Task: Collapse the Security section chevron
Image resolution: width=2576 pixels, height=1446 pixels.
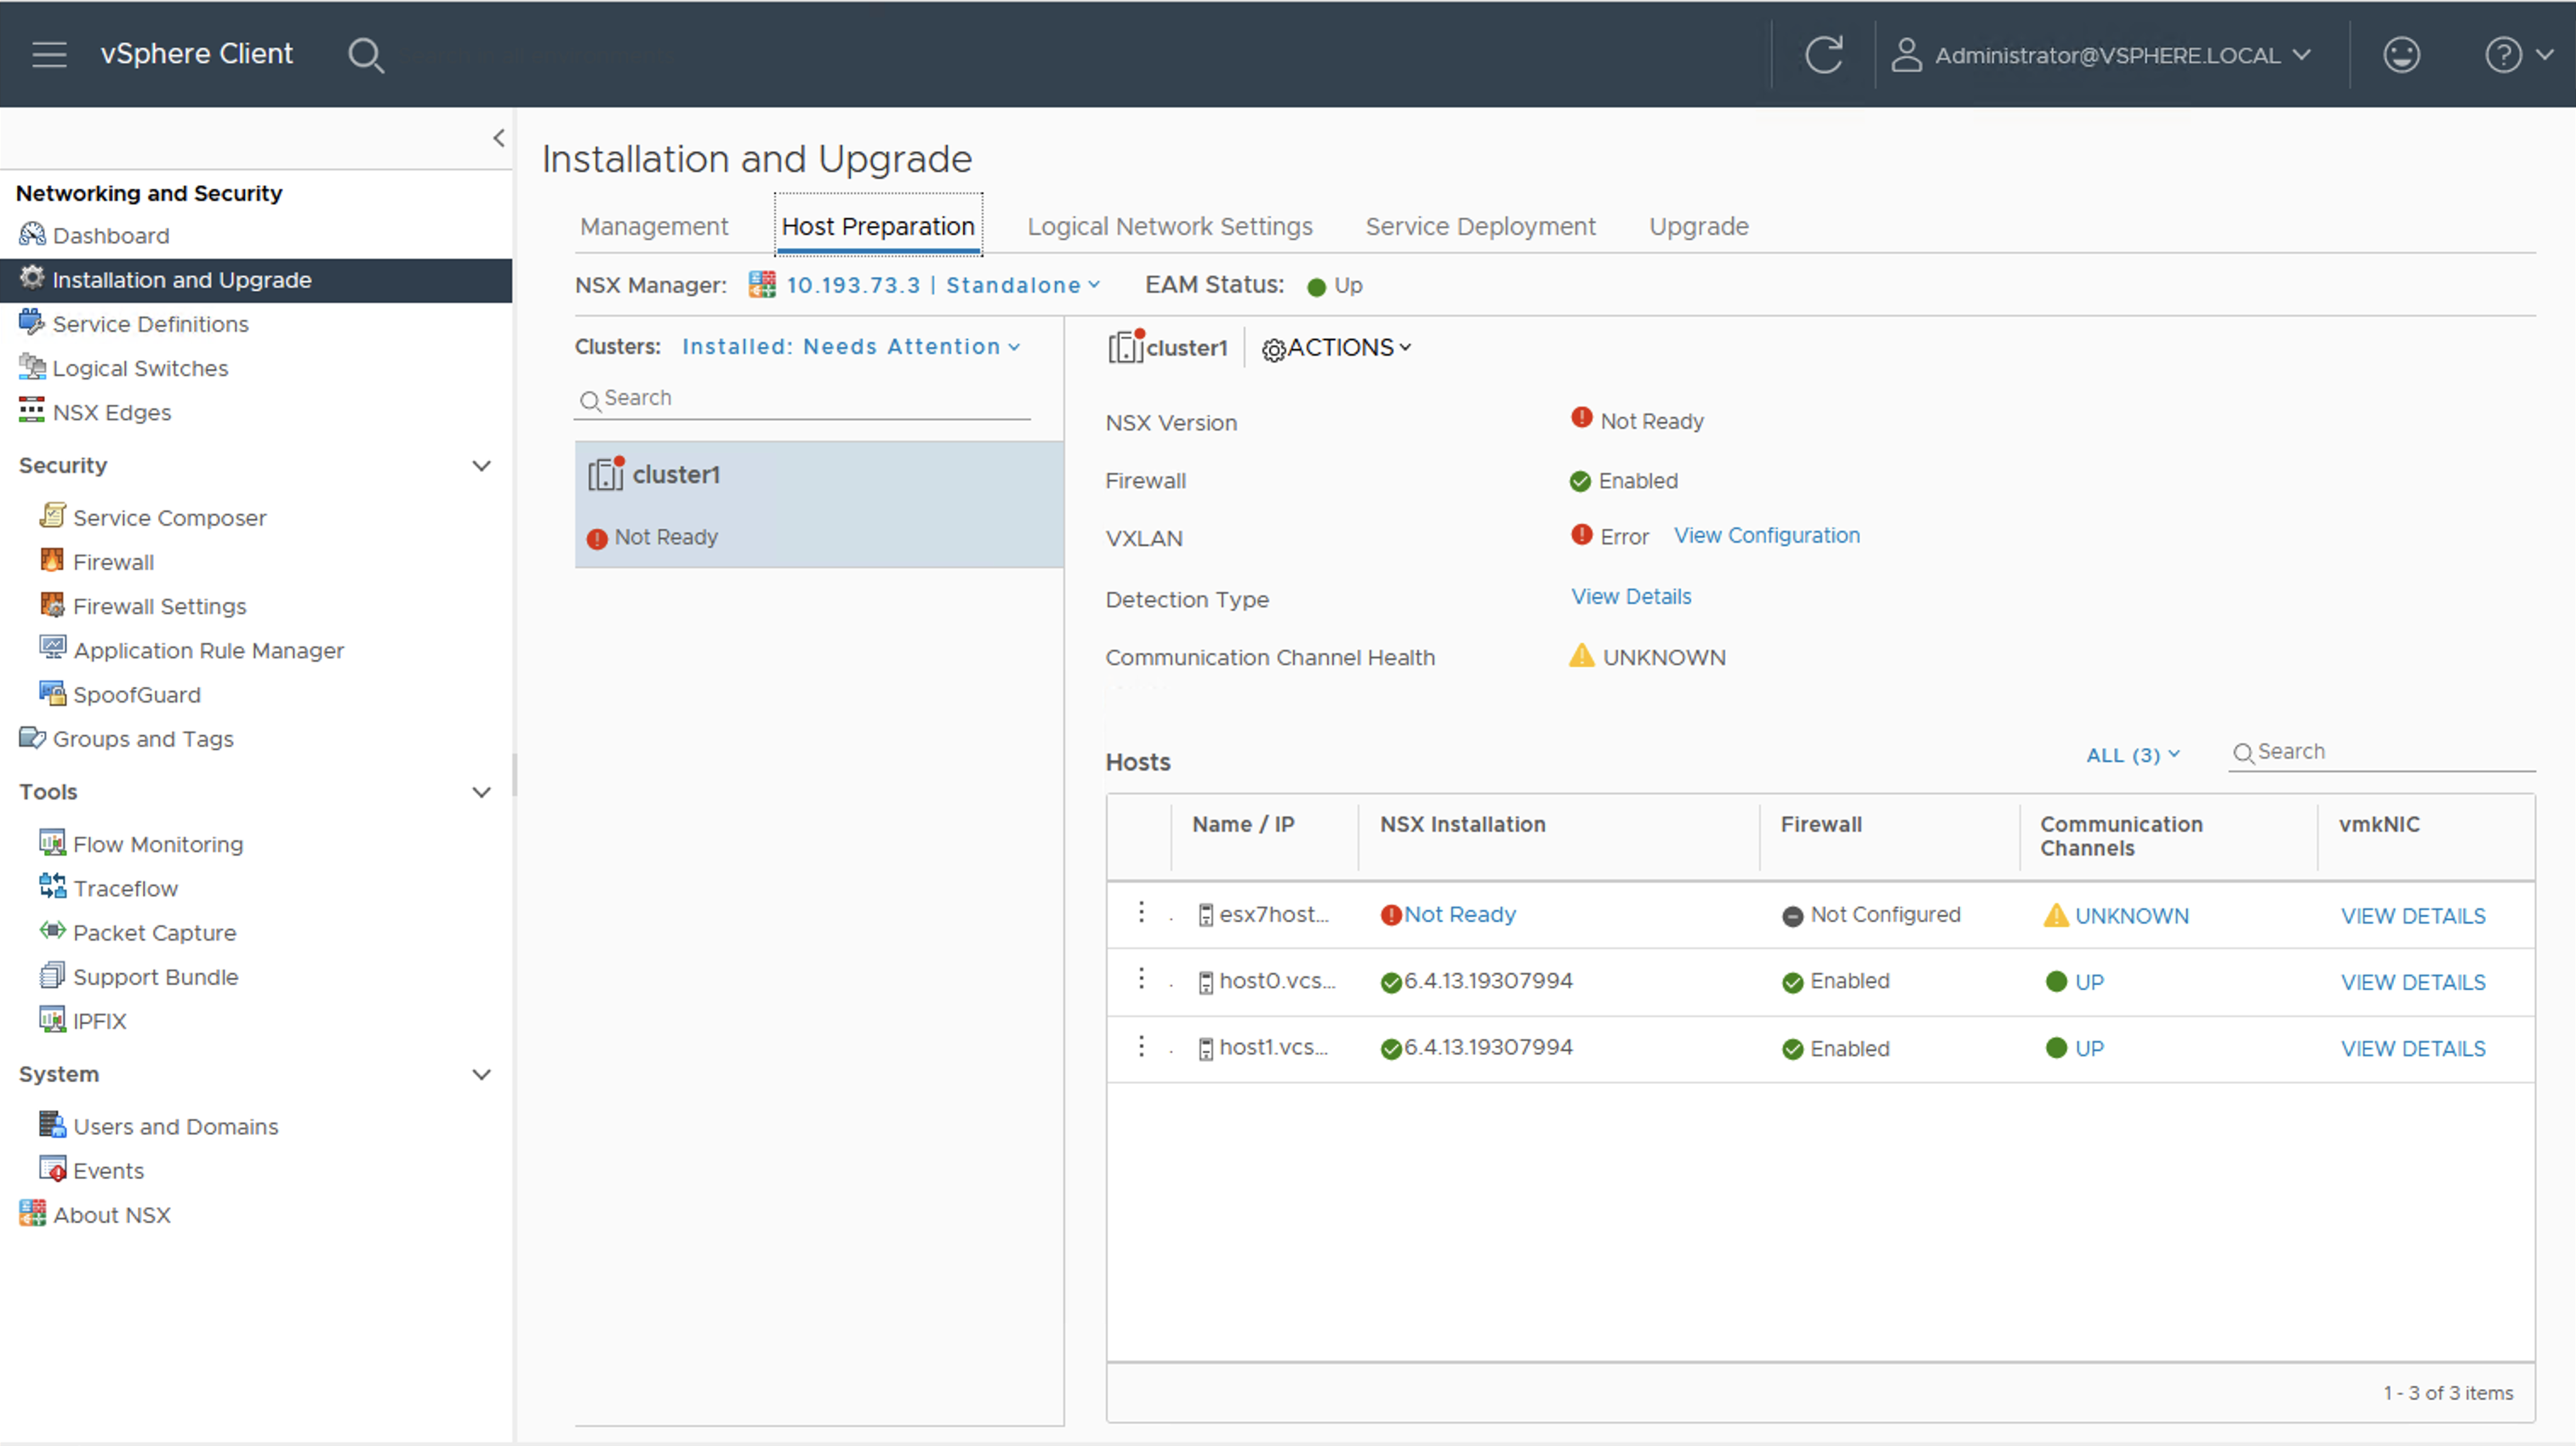Action: 481,465
